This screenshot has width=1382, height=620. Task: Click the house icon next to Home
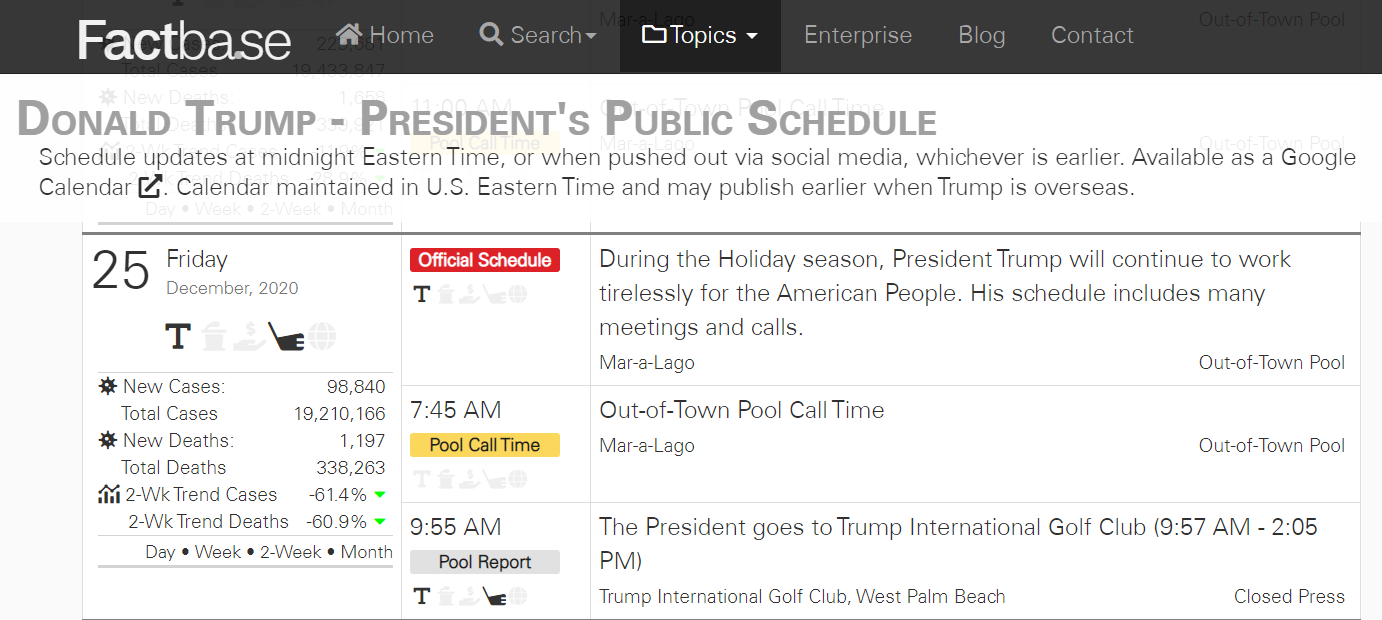pyautogui.click(x=349, y=35)
